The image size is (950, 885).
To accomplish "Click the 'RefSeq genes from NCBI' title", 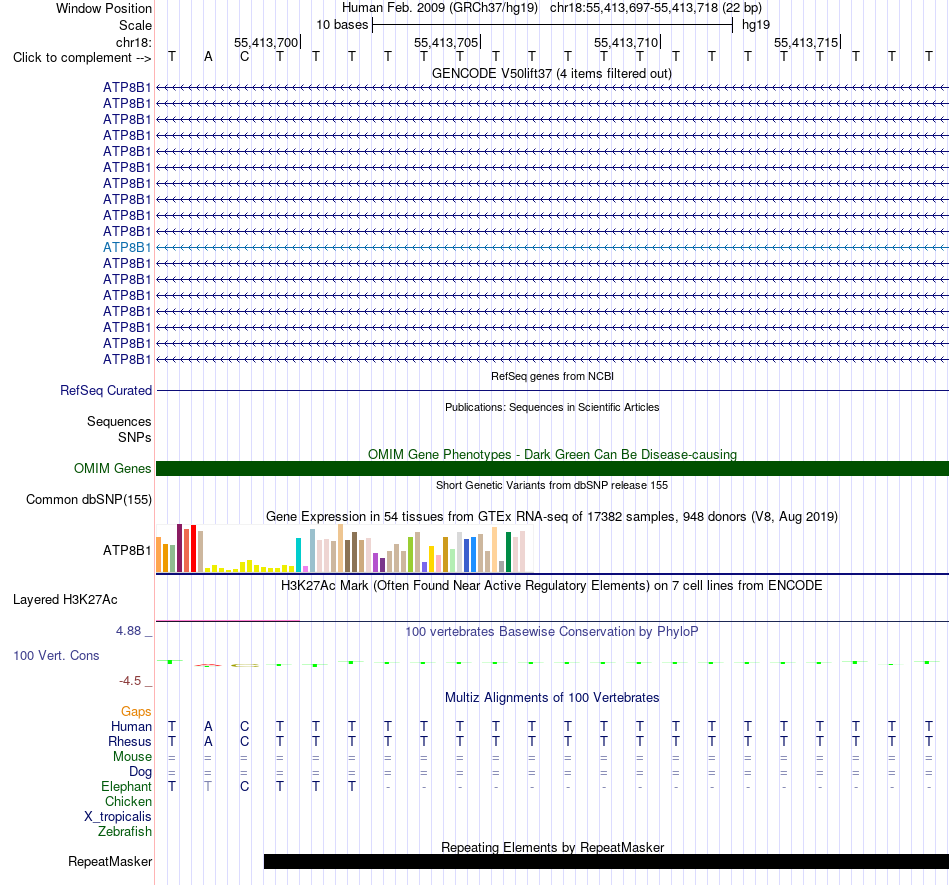I will (x=552, y=376).
